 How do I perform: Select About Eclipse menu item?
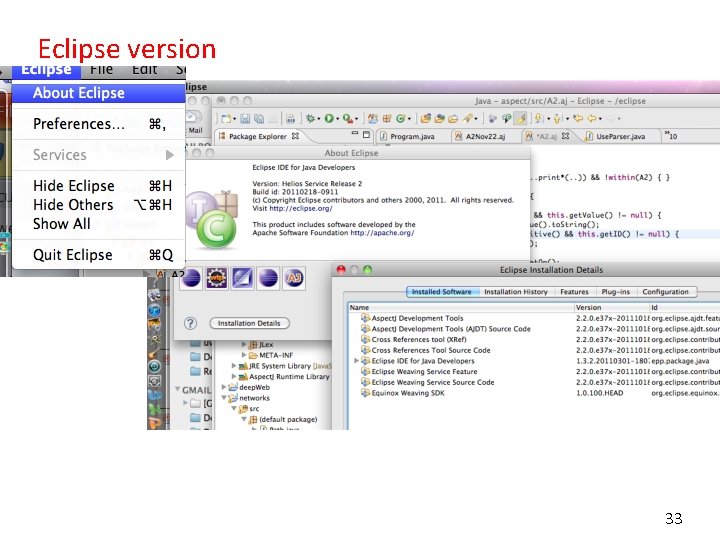coord(99,93)
